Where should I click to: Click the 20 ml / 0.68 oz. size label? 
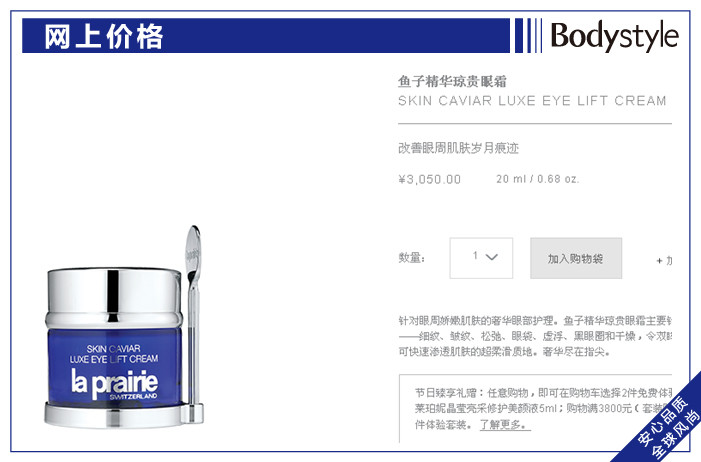click(537, 179)
